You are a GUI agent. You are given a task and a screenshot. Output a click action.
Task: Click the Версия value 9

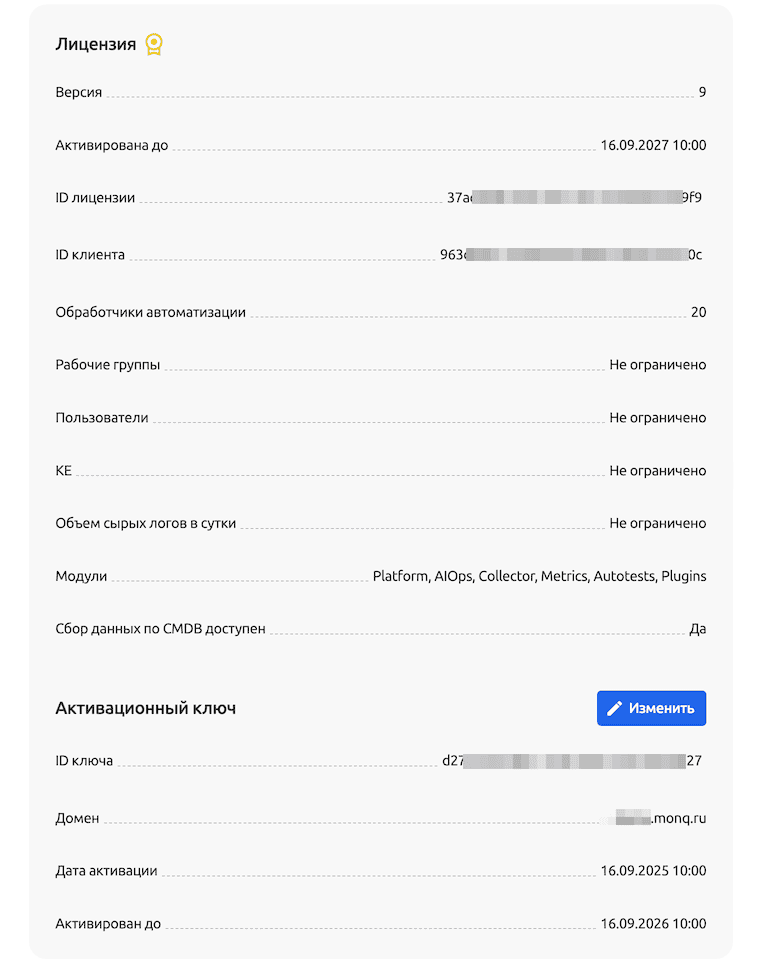click(702, 93)
